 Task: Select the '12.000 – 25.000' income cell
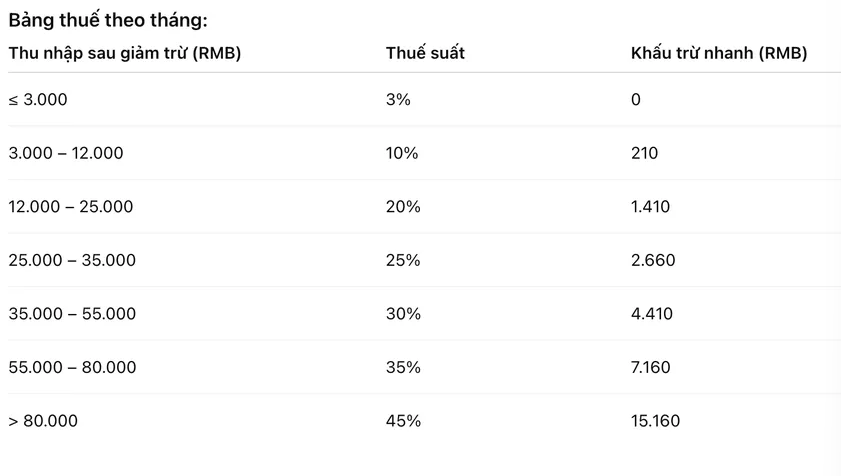(71, 207)
